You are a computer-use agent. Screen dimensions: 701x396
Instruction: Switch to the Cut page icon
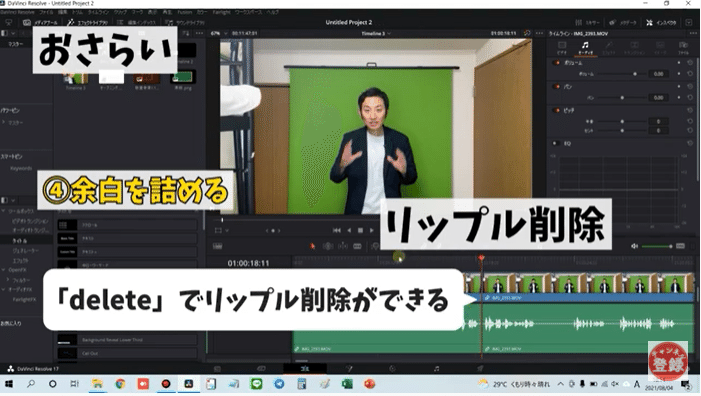coord(261,369)
